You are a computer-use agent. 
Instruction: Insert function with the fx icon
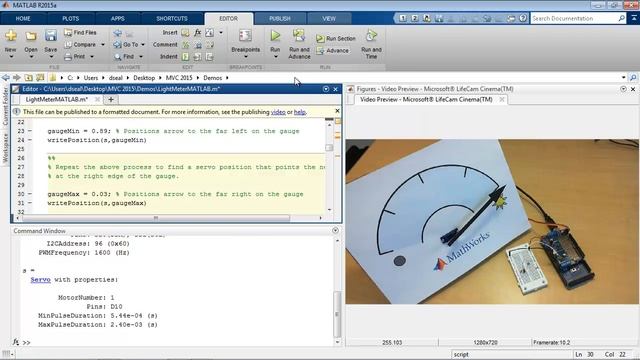point(198,32)
